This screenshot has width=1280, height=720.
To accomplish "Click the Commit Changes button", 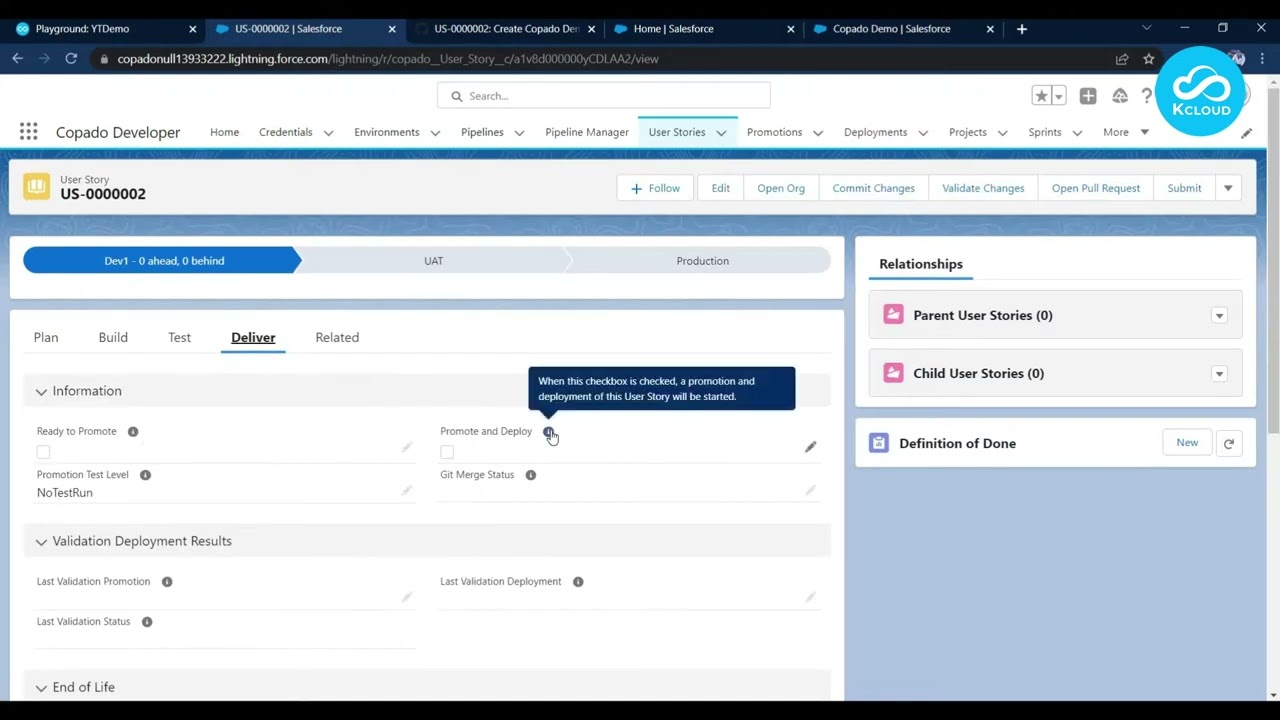I will (x=873, y=188).
